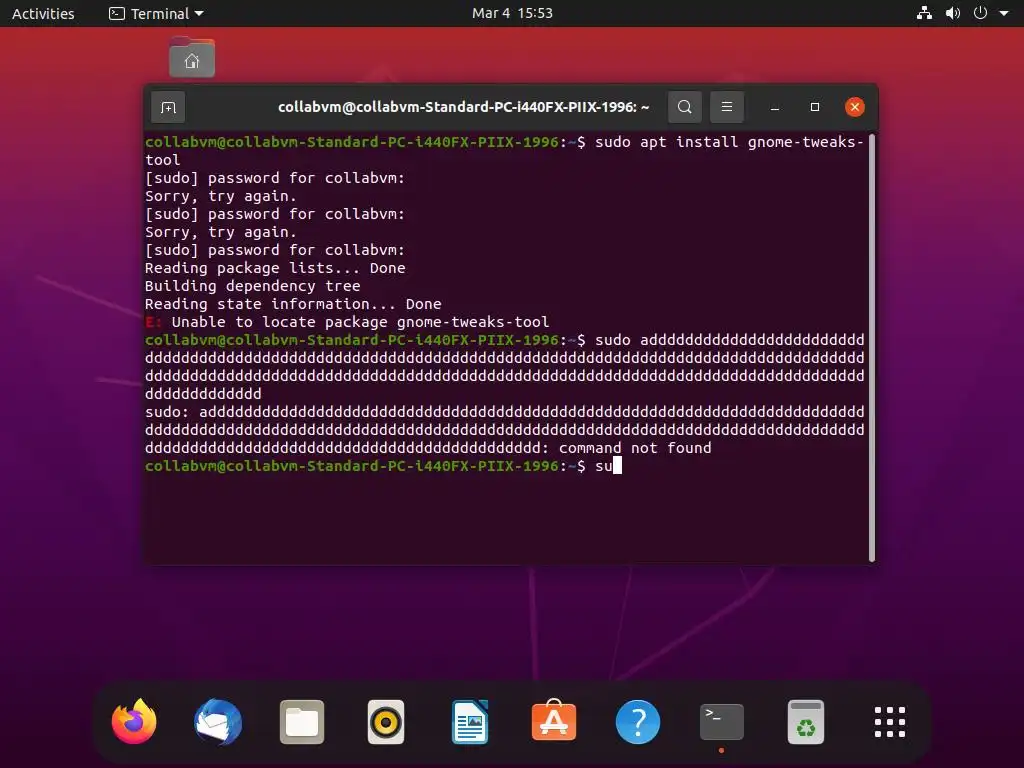Click 'command not found' text

tap(635, 448)
